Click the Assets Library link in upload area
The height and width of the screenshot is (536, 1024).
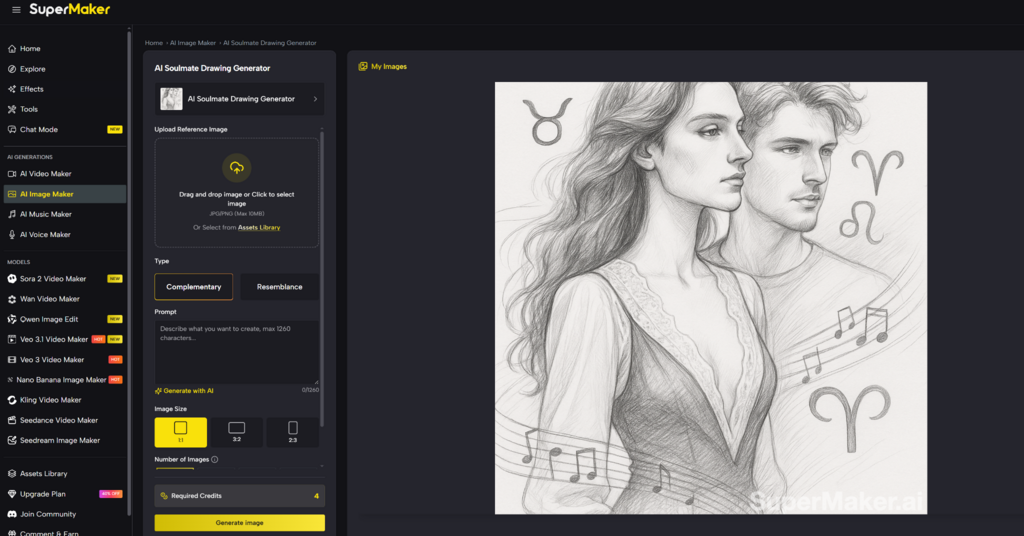pyautogui.click(x=259, y=228)
